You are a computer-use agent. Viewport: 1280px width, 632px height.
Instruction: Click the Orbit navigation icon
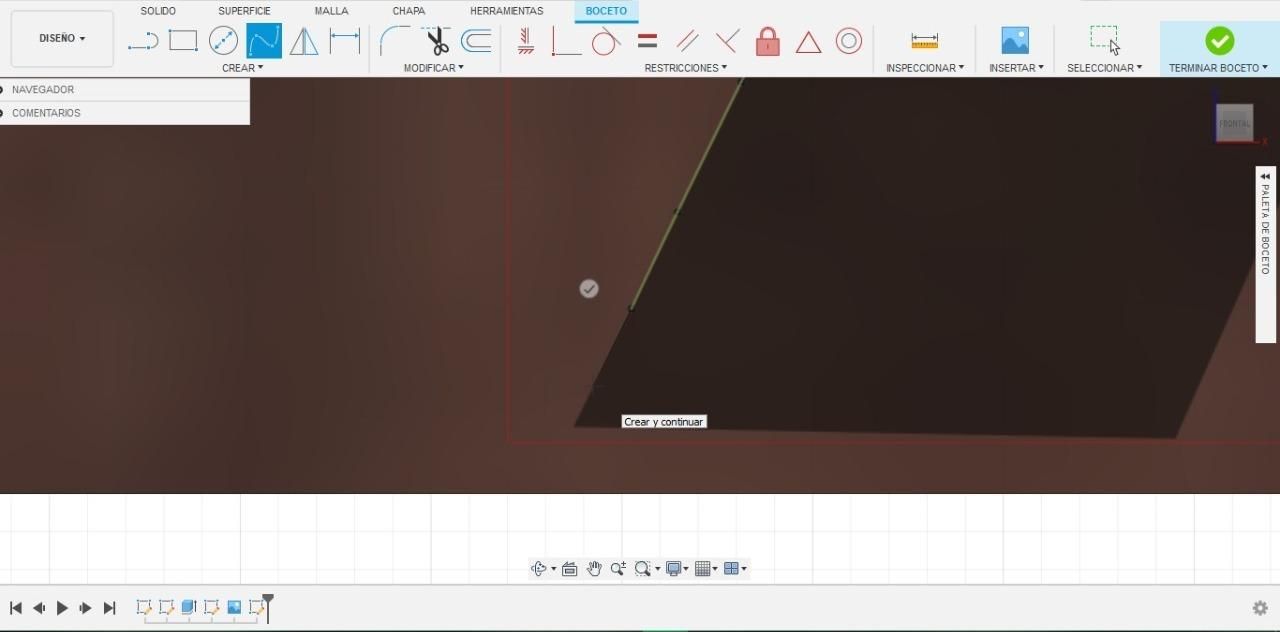[539, 569]
